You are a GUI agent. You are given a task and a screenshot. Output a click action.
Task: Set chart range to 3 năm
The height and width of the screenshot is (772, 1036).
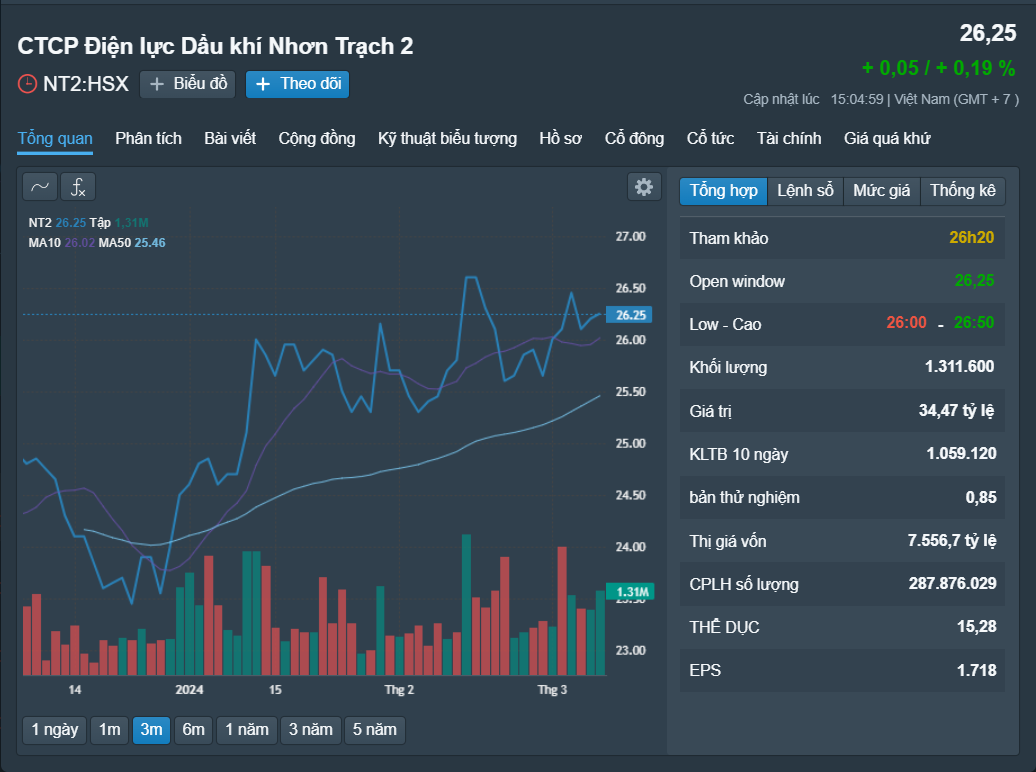click(x=311, y=730)
